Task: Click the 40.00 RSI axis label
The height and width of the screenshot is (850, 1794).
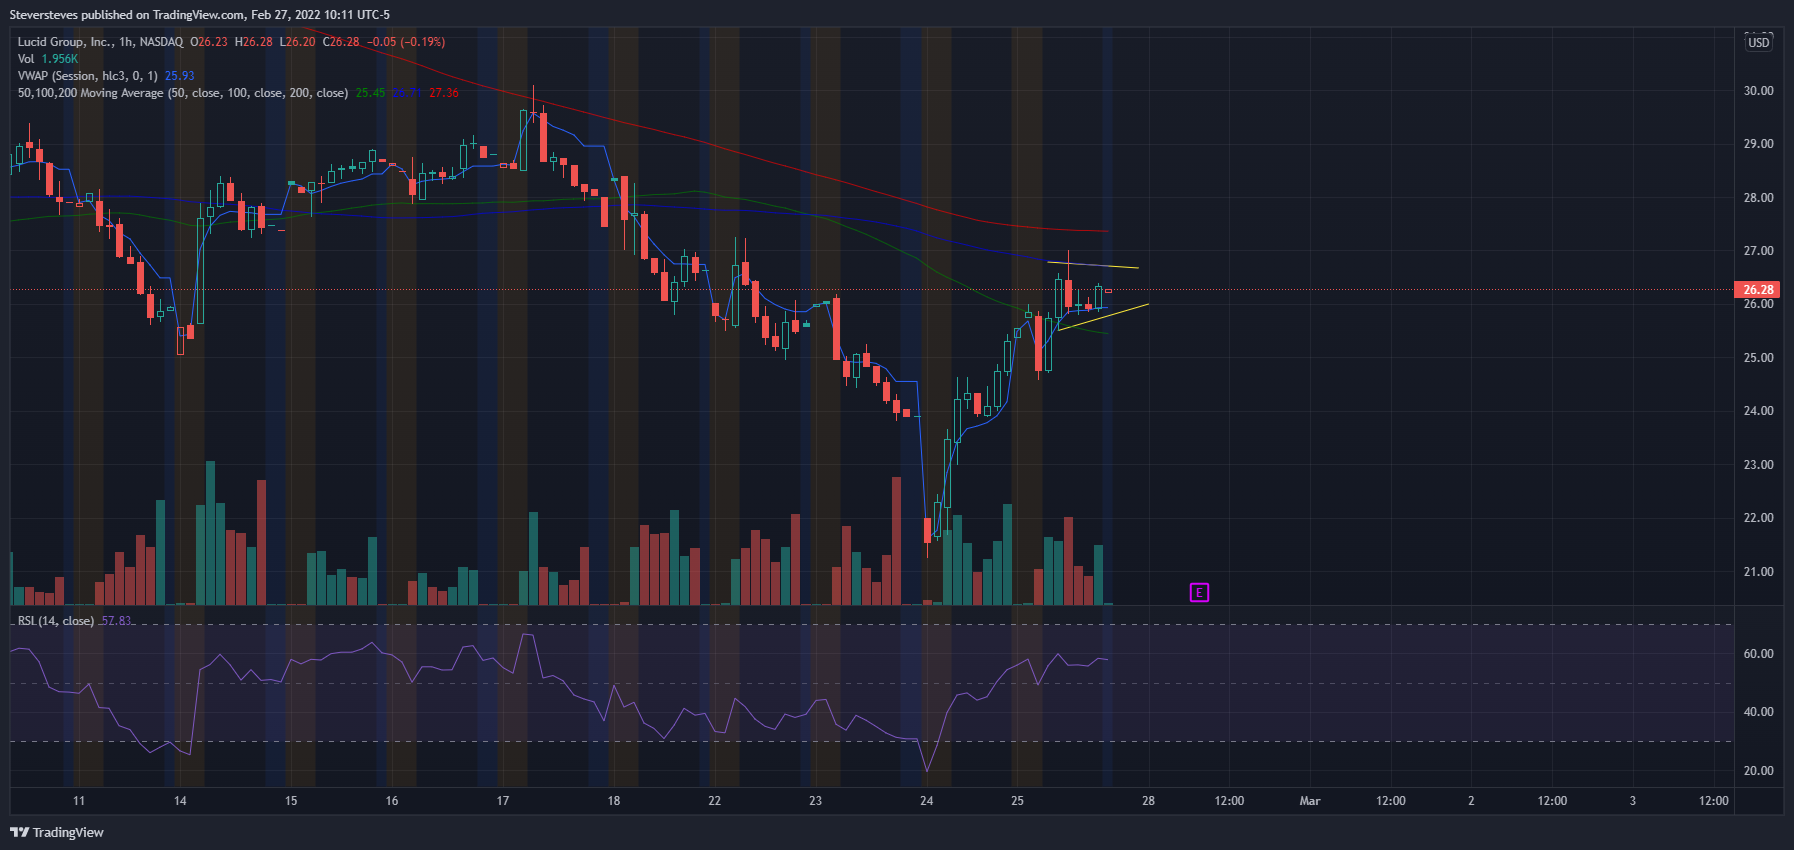Action: [1758, 712]
